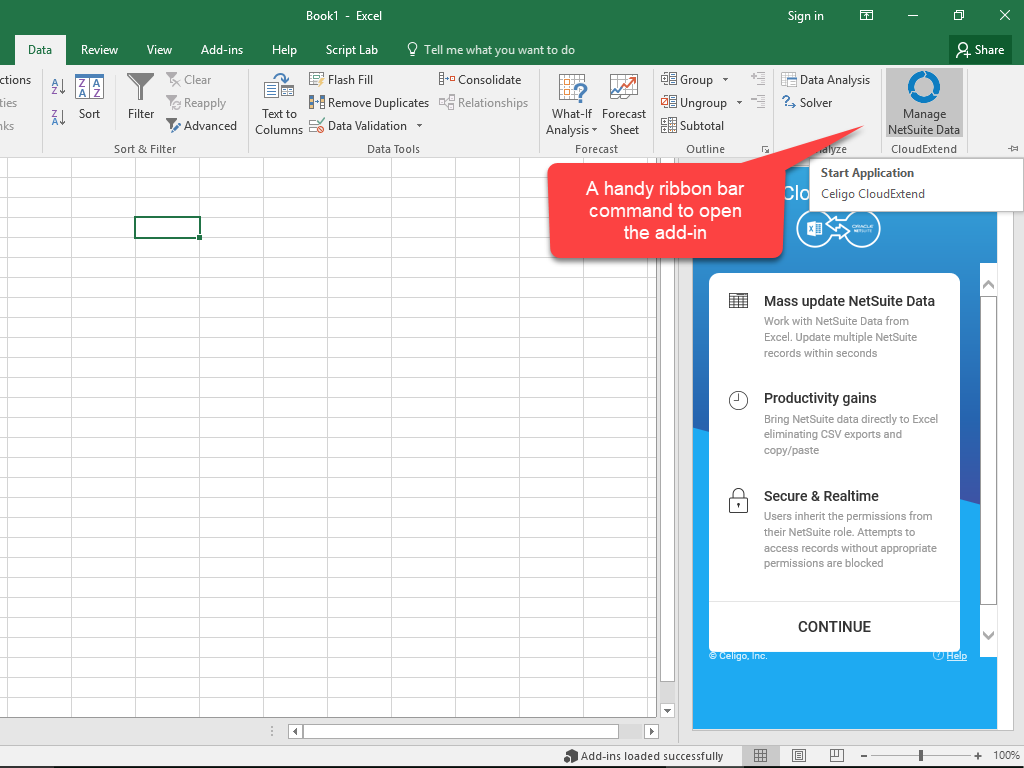Switch to the View tab
Screen dimensions: 1024x768
point(159,50)
